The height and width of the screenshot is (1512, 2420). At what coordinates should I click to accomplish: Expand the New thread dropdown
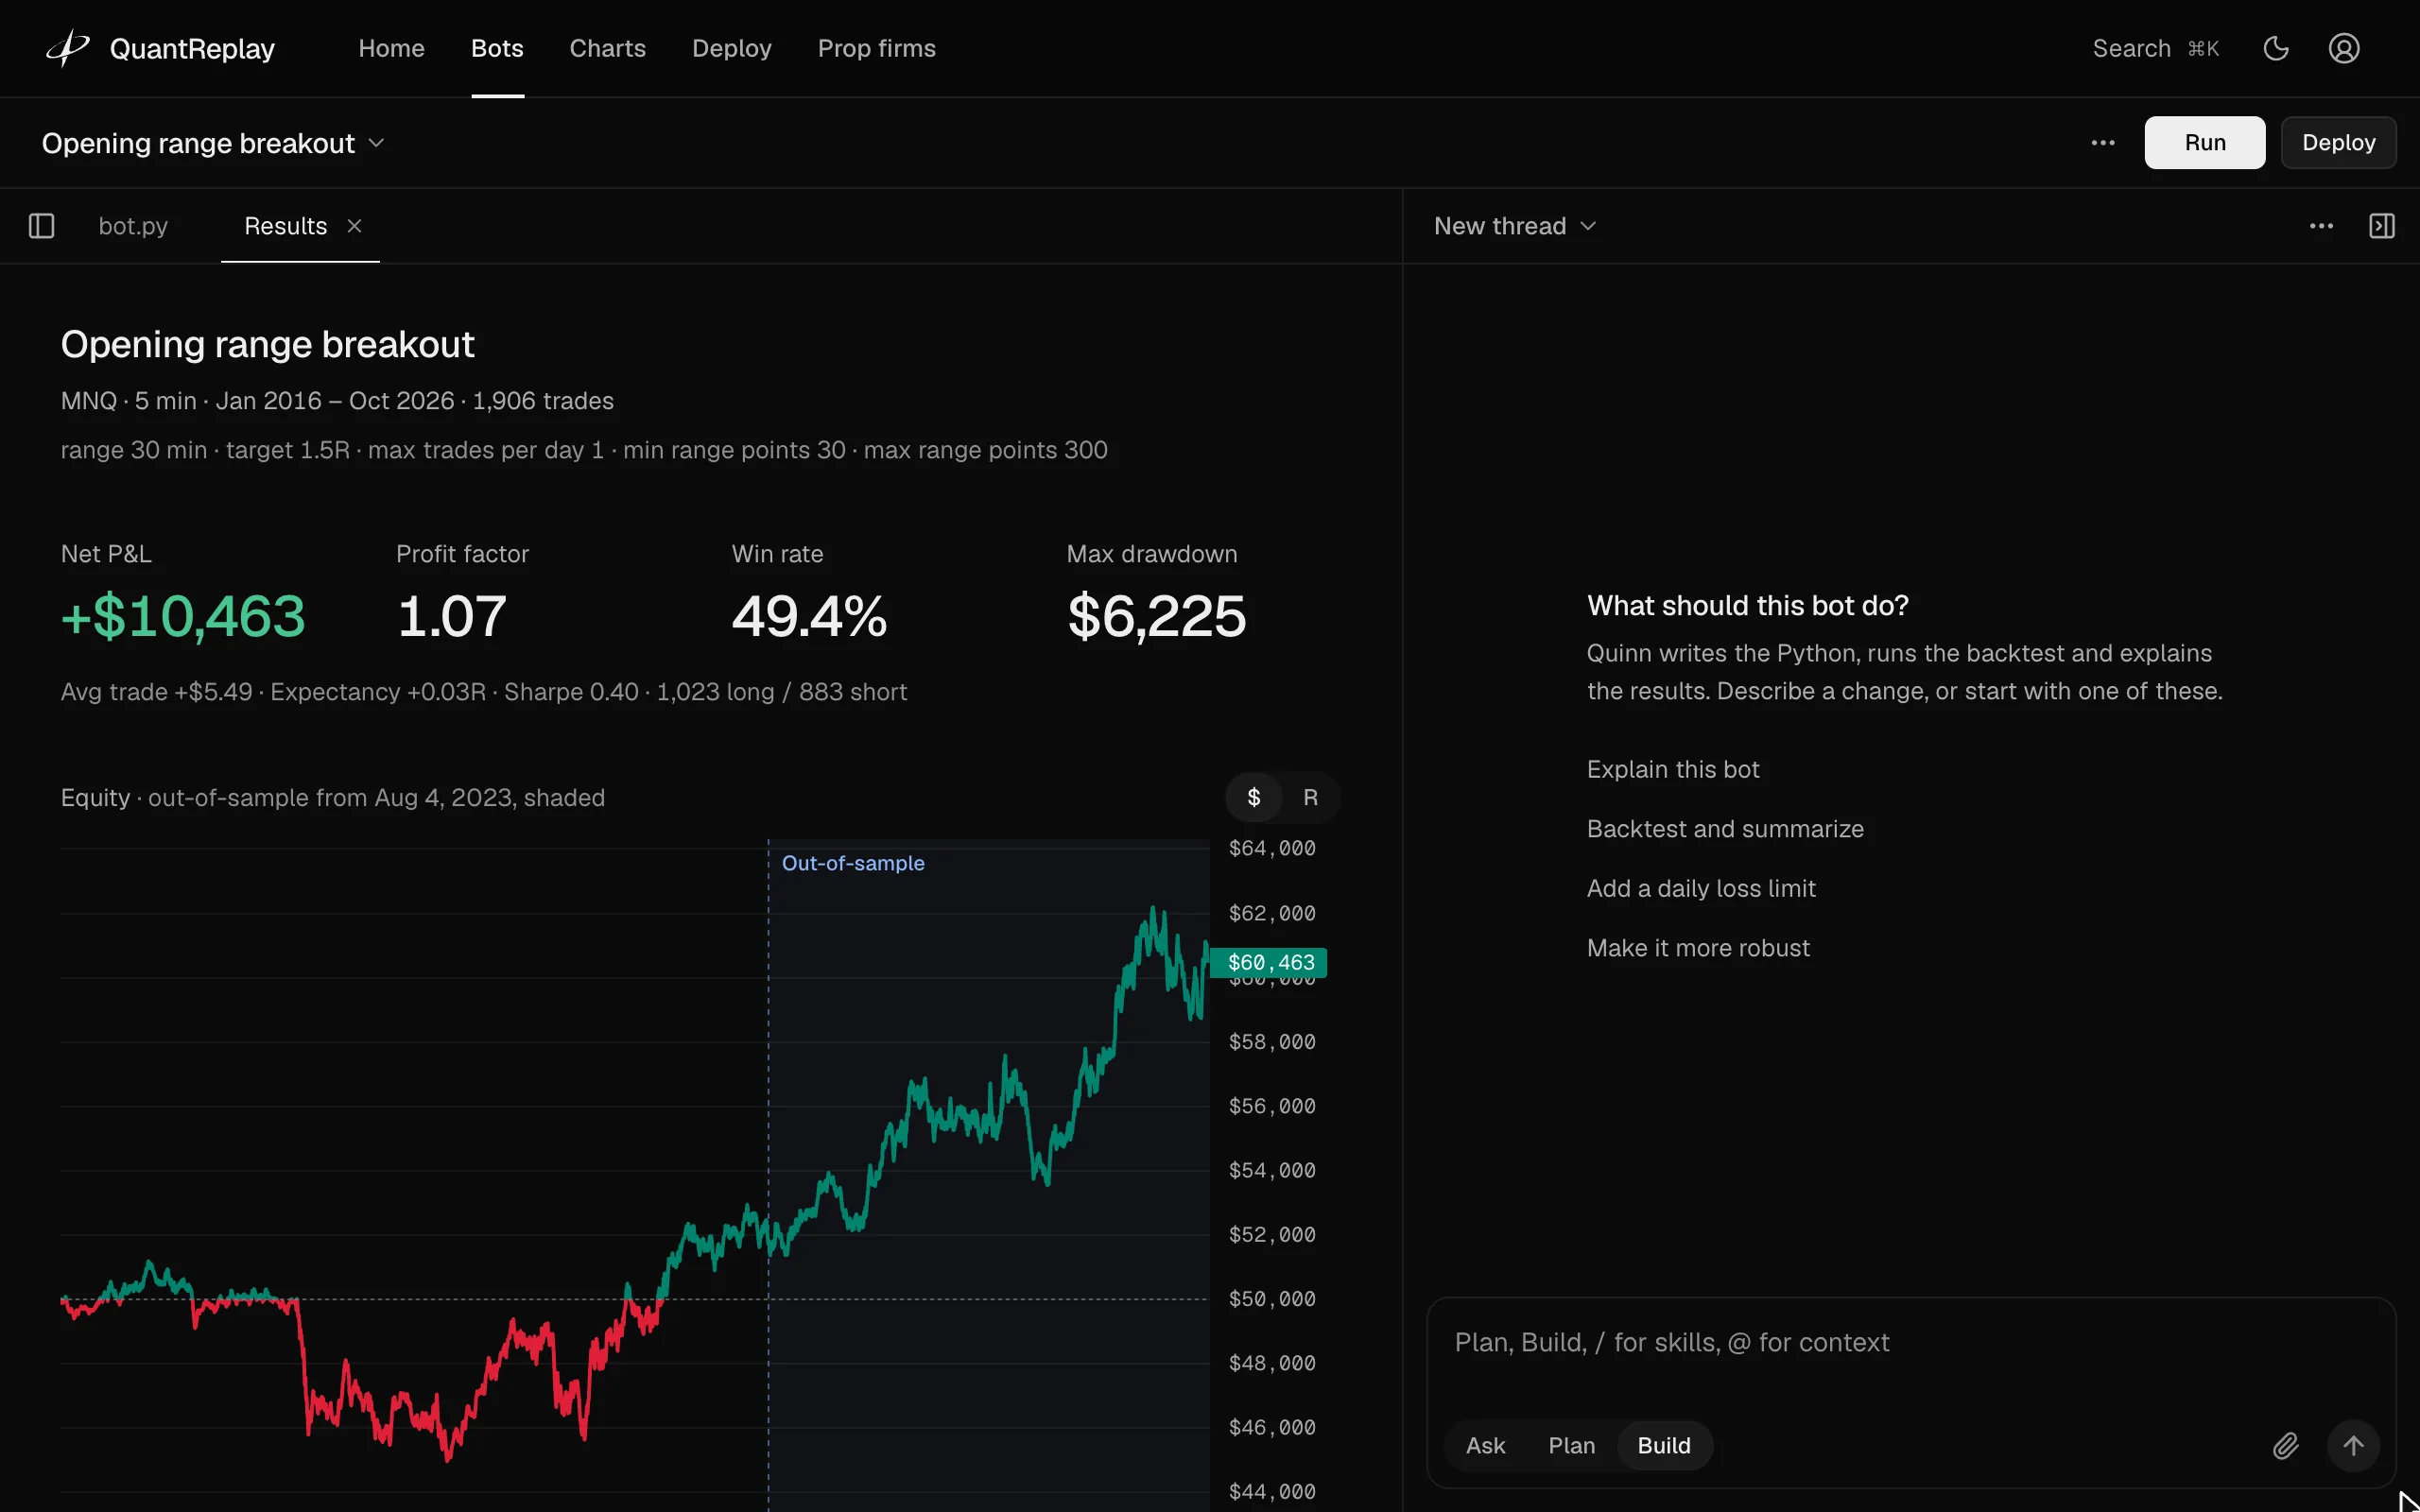[1514, 226]
